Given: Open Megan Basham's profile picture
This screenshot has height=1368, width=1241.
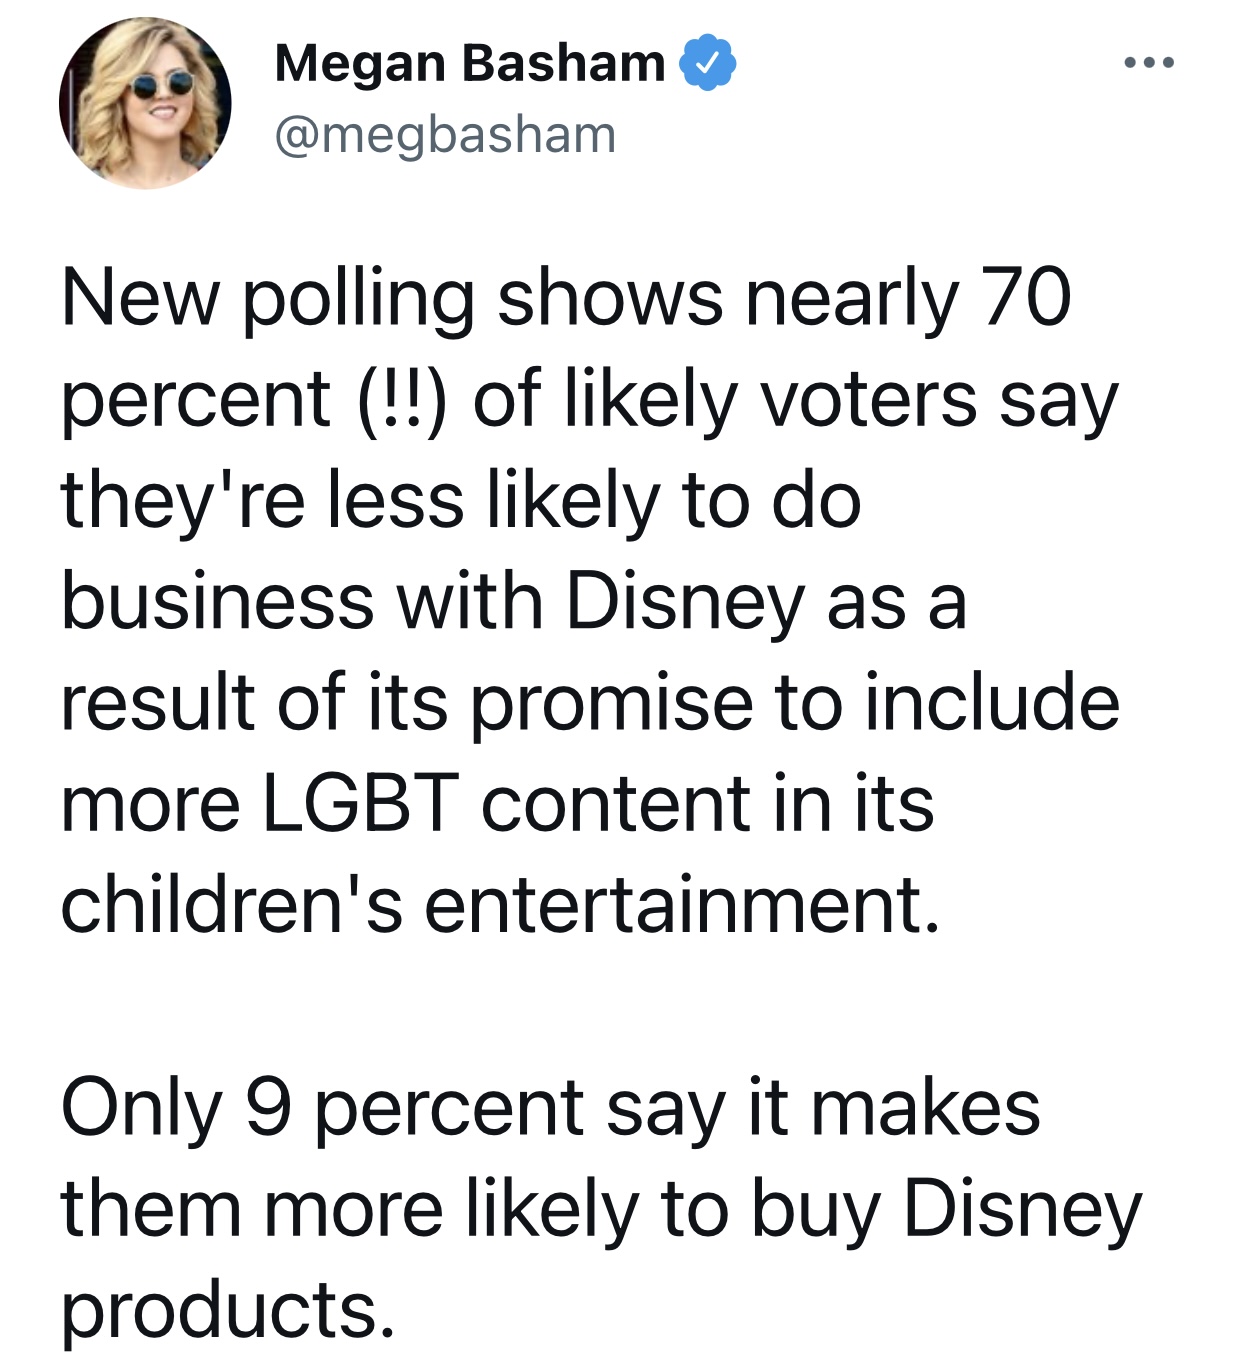Looking at the screenshot, I should pyautogui.click(x=145, y=103).
